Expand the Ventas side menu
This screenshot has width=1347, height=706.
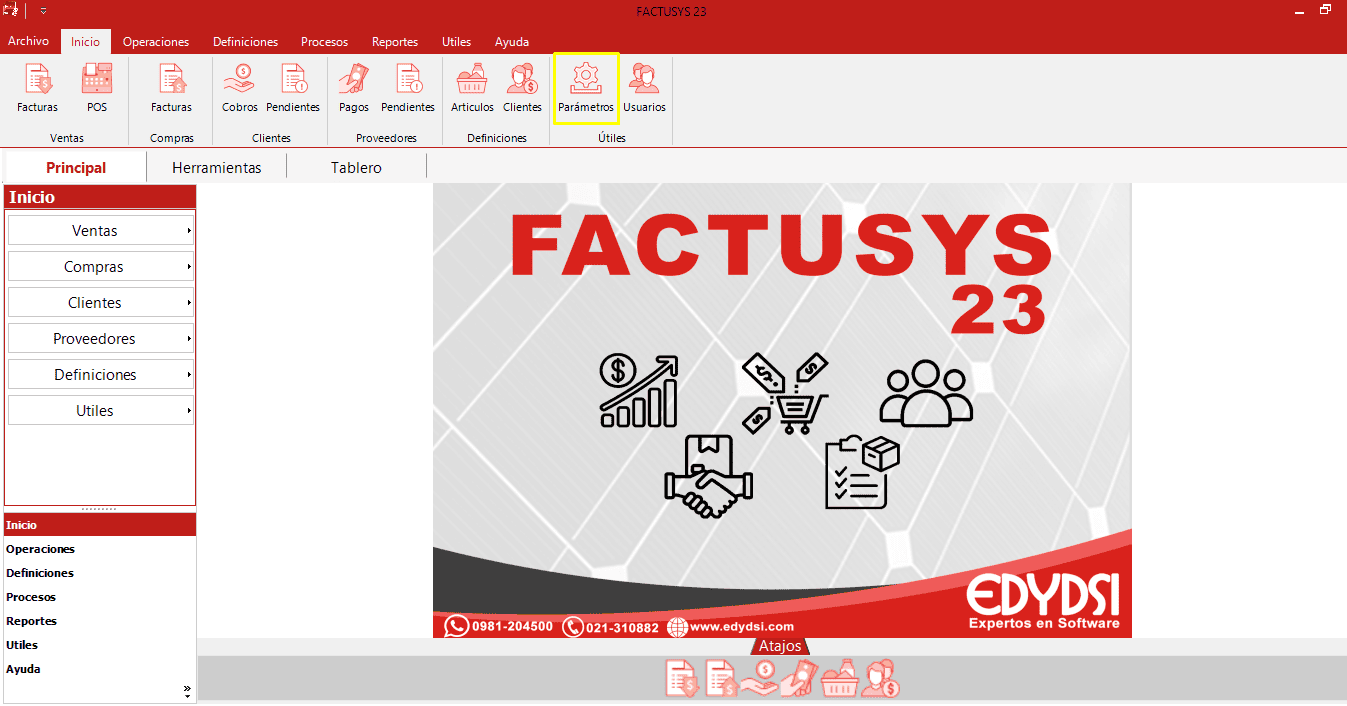101,231
